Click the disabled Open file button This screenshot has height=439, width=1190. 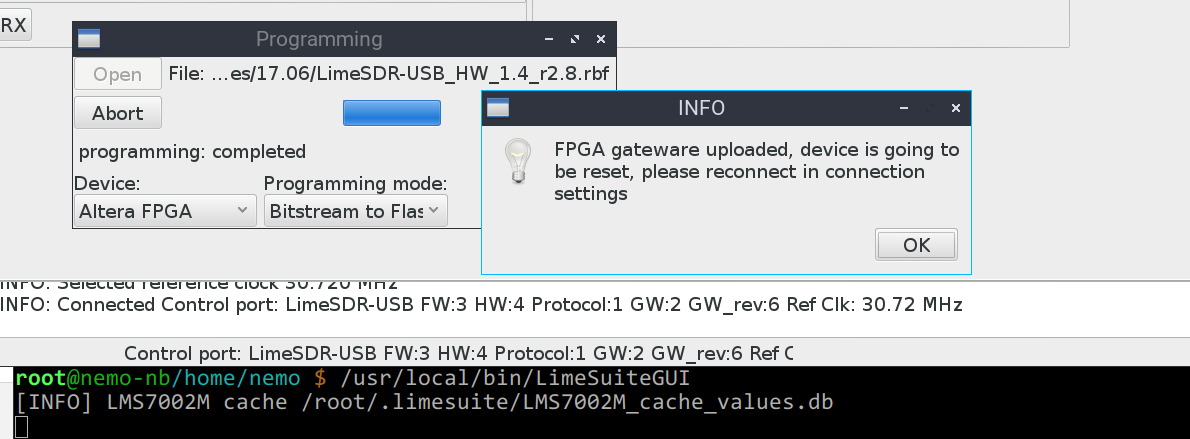point(118,74)
